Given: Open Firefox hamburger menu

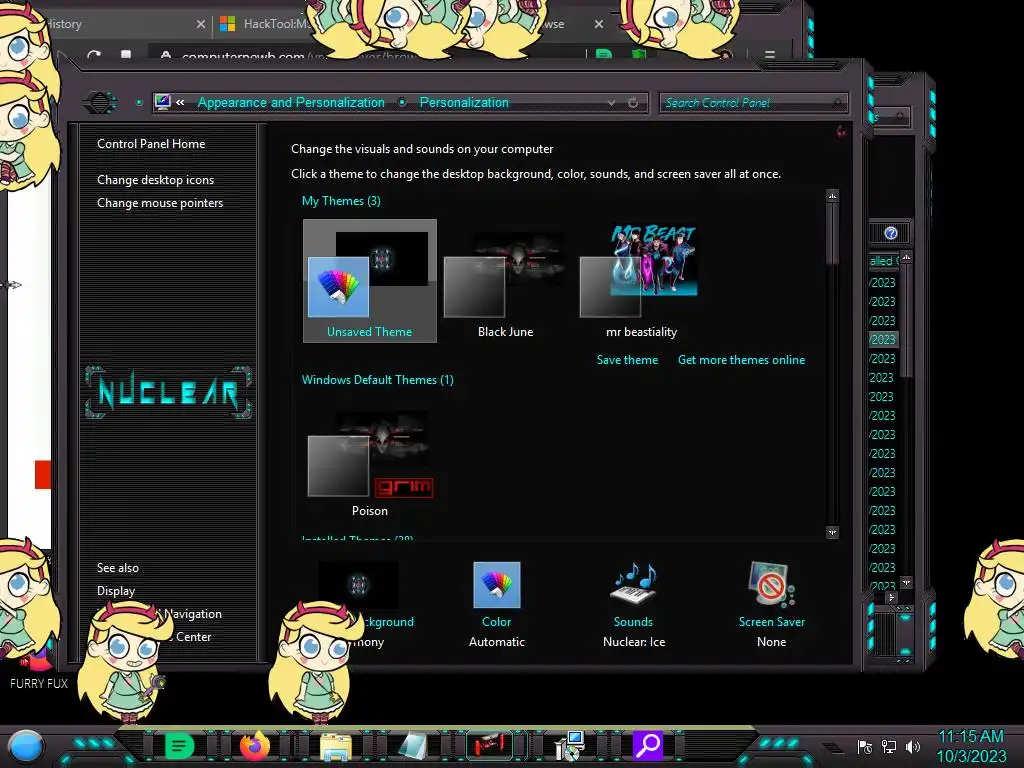Looking at the screenshot, I should [770, 55].
